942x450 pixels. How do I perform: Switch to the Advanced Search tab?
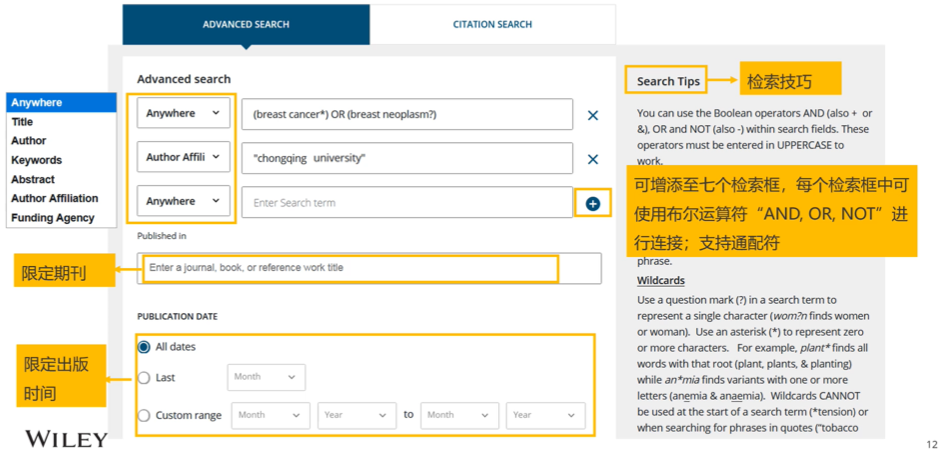246,24
